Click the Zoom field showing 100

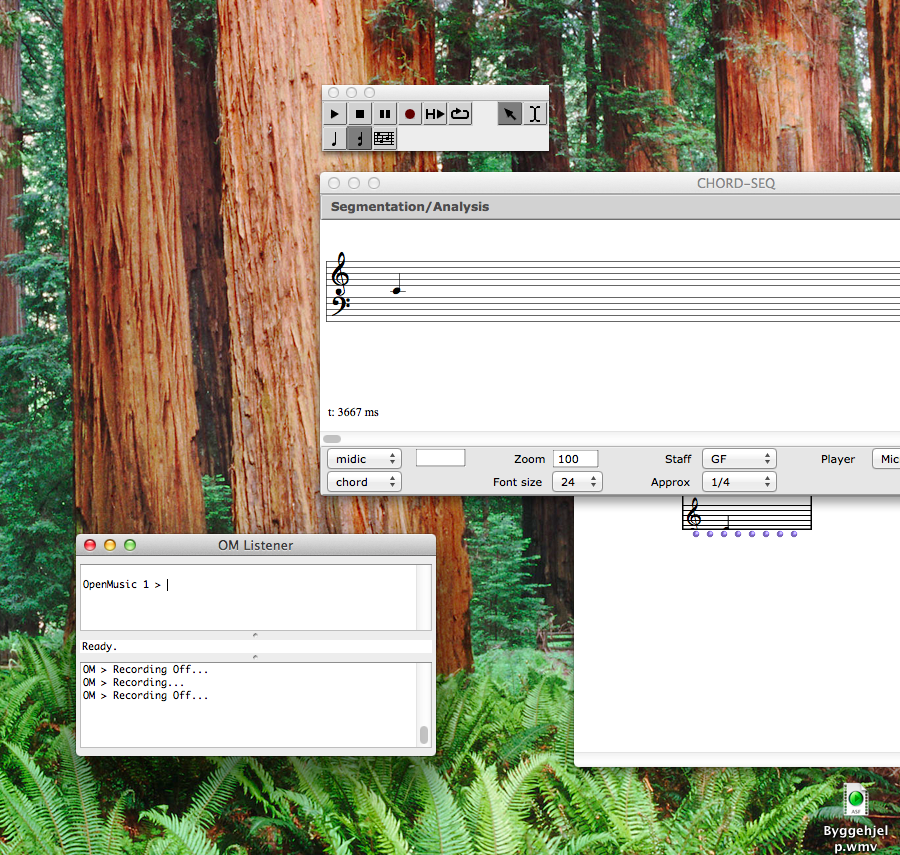(x=575, y=458)
